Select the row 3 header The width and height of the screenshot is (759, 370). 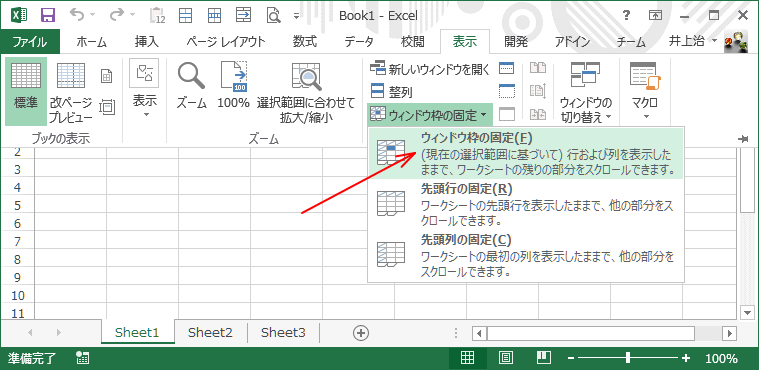(x=17, y=170)
